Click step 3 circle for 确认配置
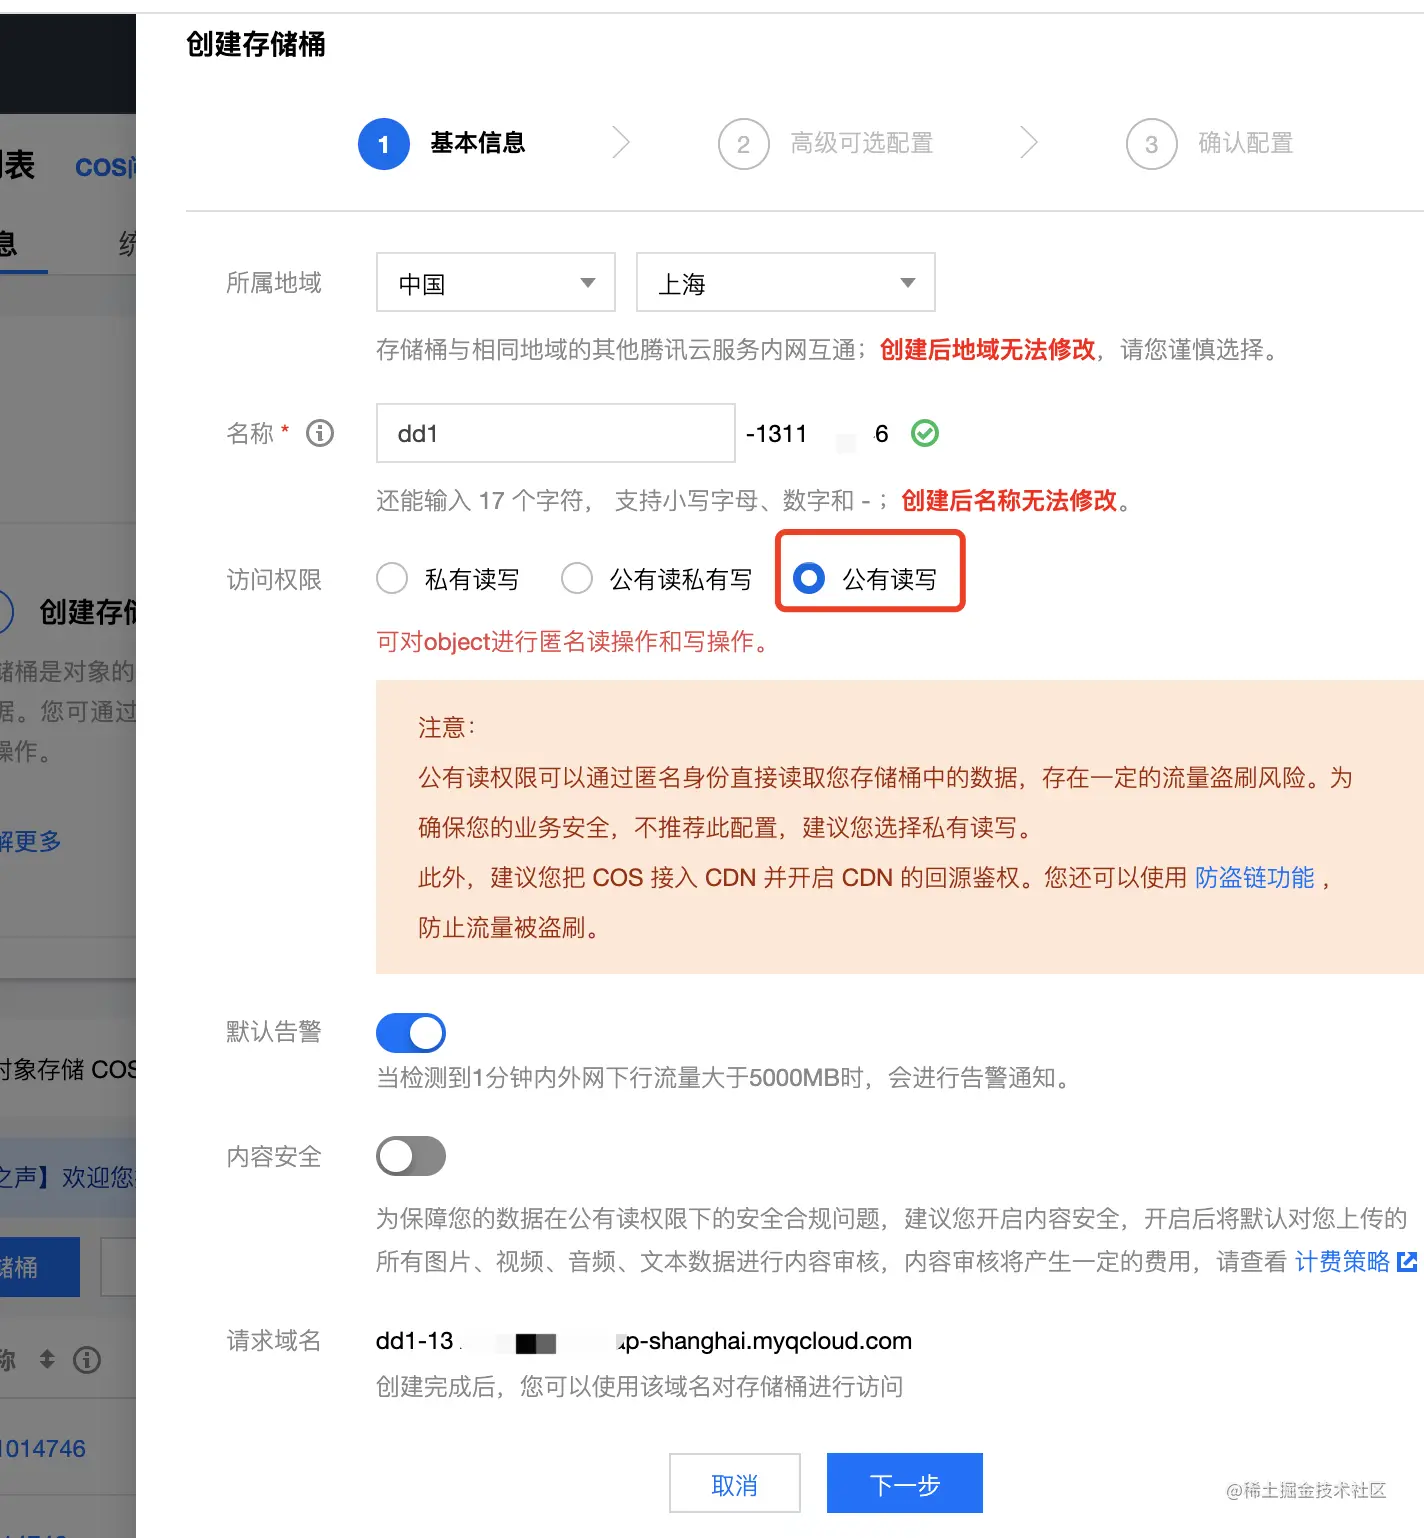This screenshot has width=1424, height=1538. coord(1152,144)
